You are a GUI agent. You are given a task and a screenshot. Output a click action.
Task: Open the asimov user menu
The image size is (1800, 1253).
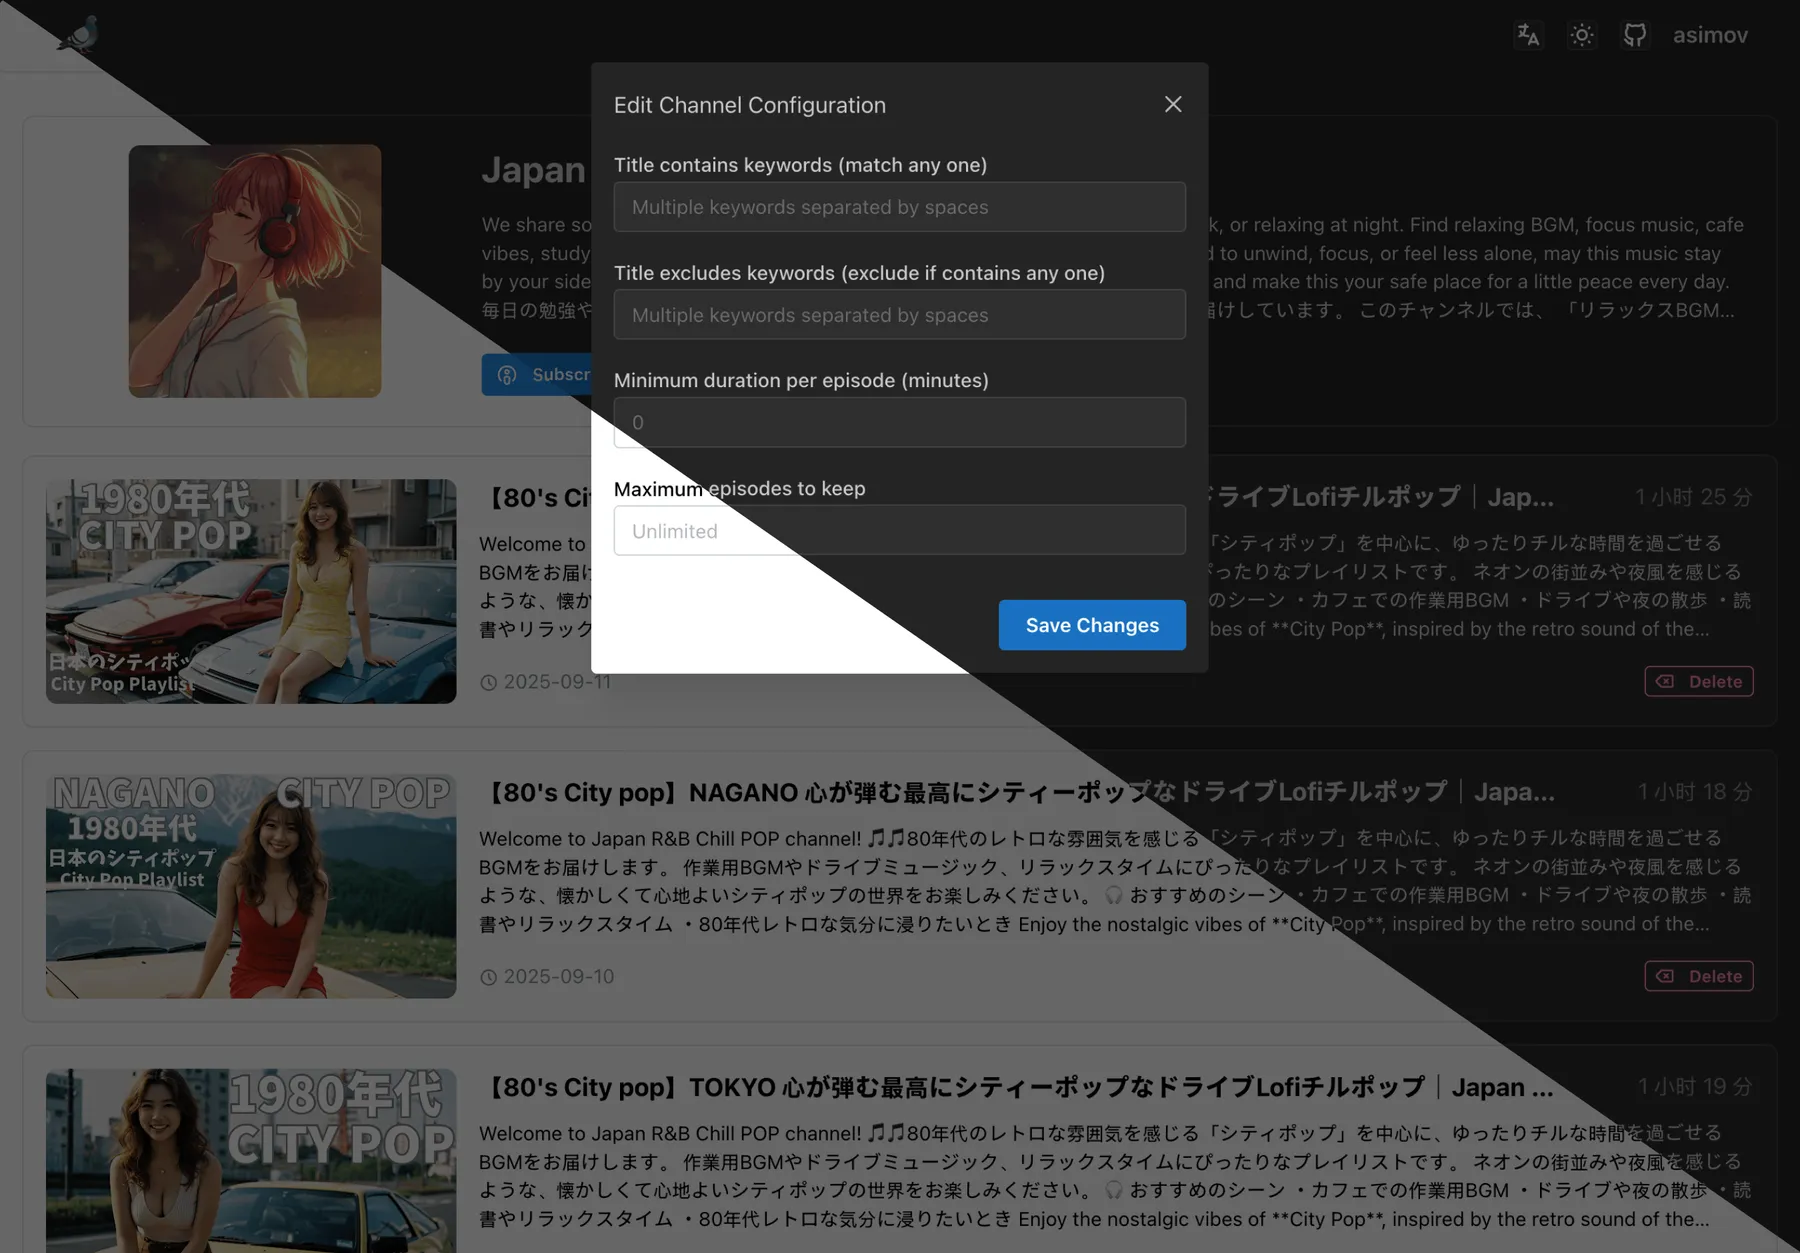pyautogui.click(x=1710, y=35)
